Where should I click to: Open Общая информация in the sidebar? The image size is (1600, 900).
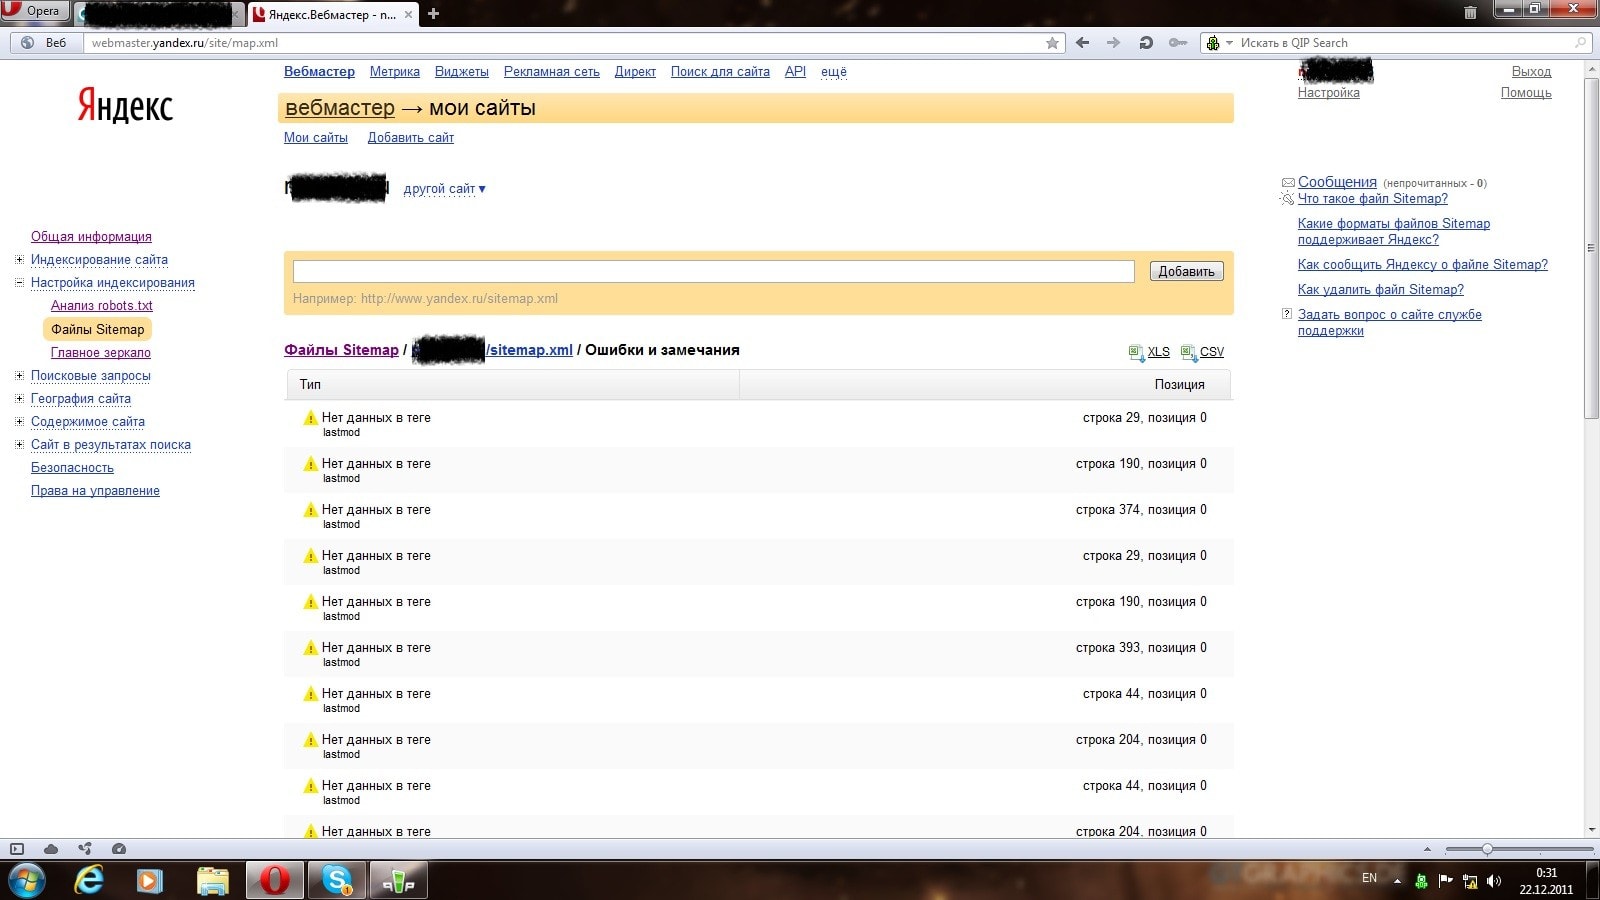91,237
